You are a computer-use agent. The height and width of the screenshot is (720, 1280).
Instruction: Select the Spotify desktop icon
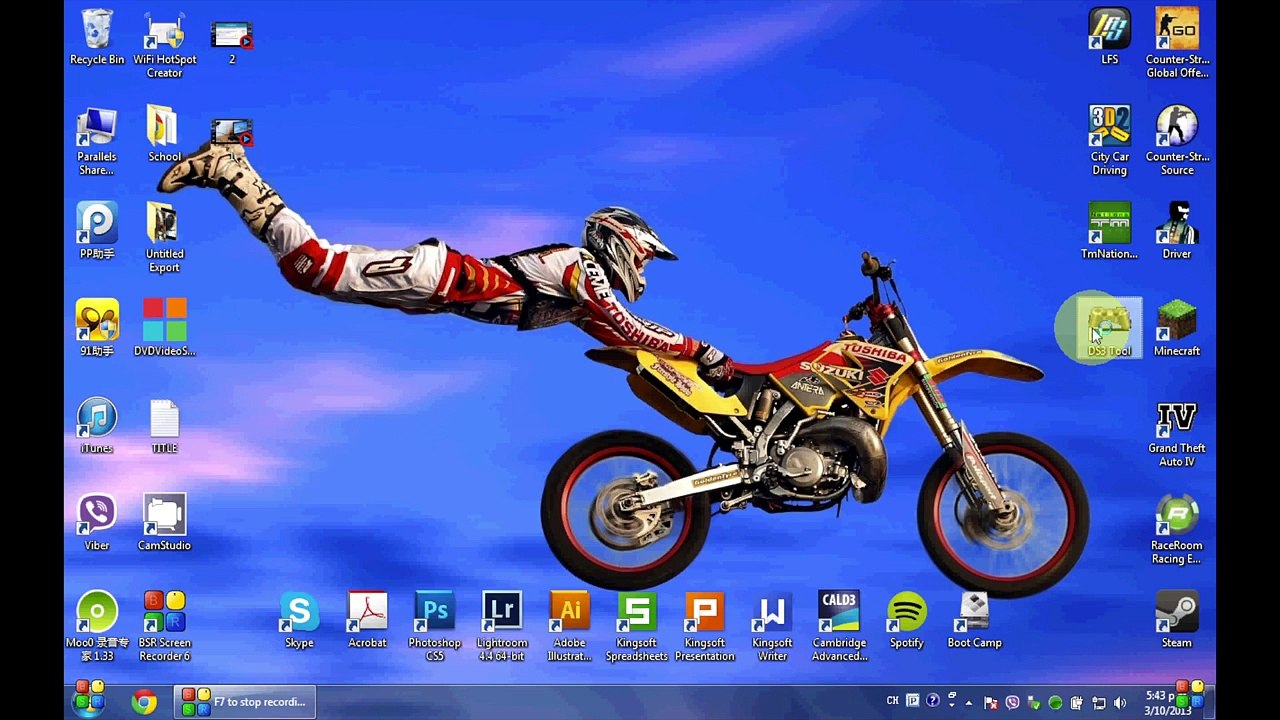pos(907,620)
